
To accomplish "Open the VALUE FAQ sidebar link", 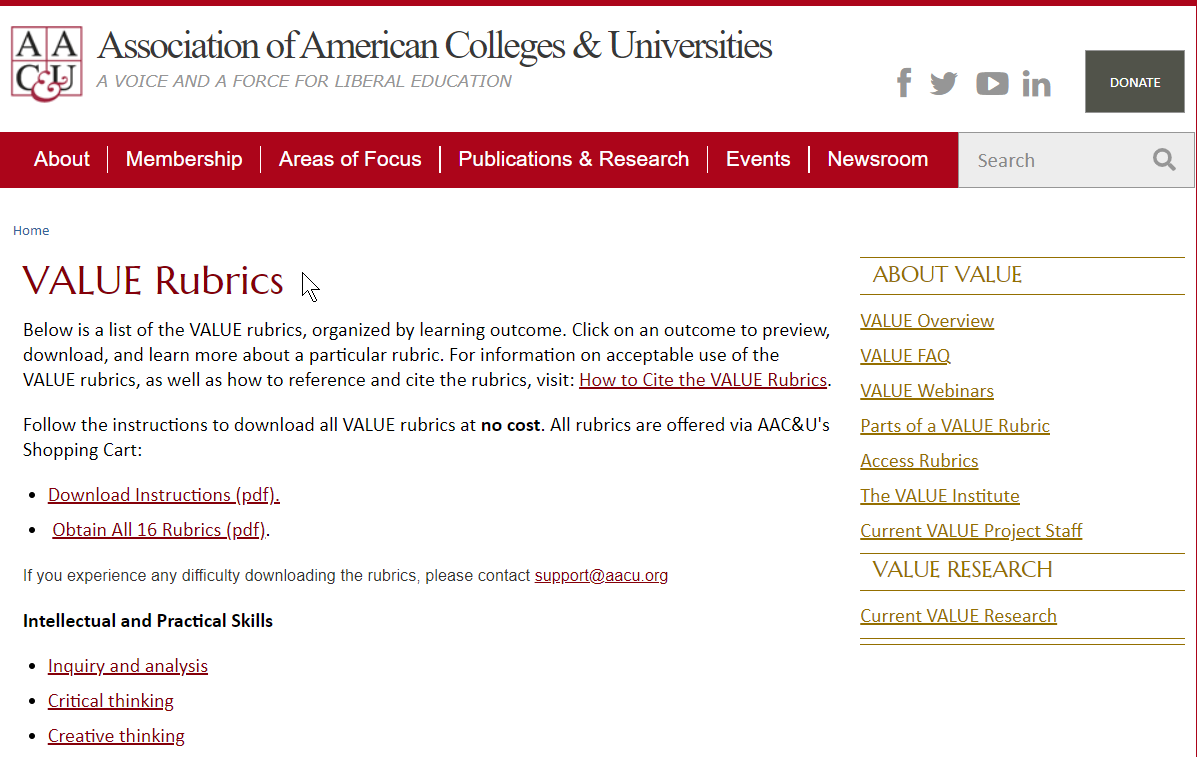I will pyautogui.click(x=905, y=356).
